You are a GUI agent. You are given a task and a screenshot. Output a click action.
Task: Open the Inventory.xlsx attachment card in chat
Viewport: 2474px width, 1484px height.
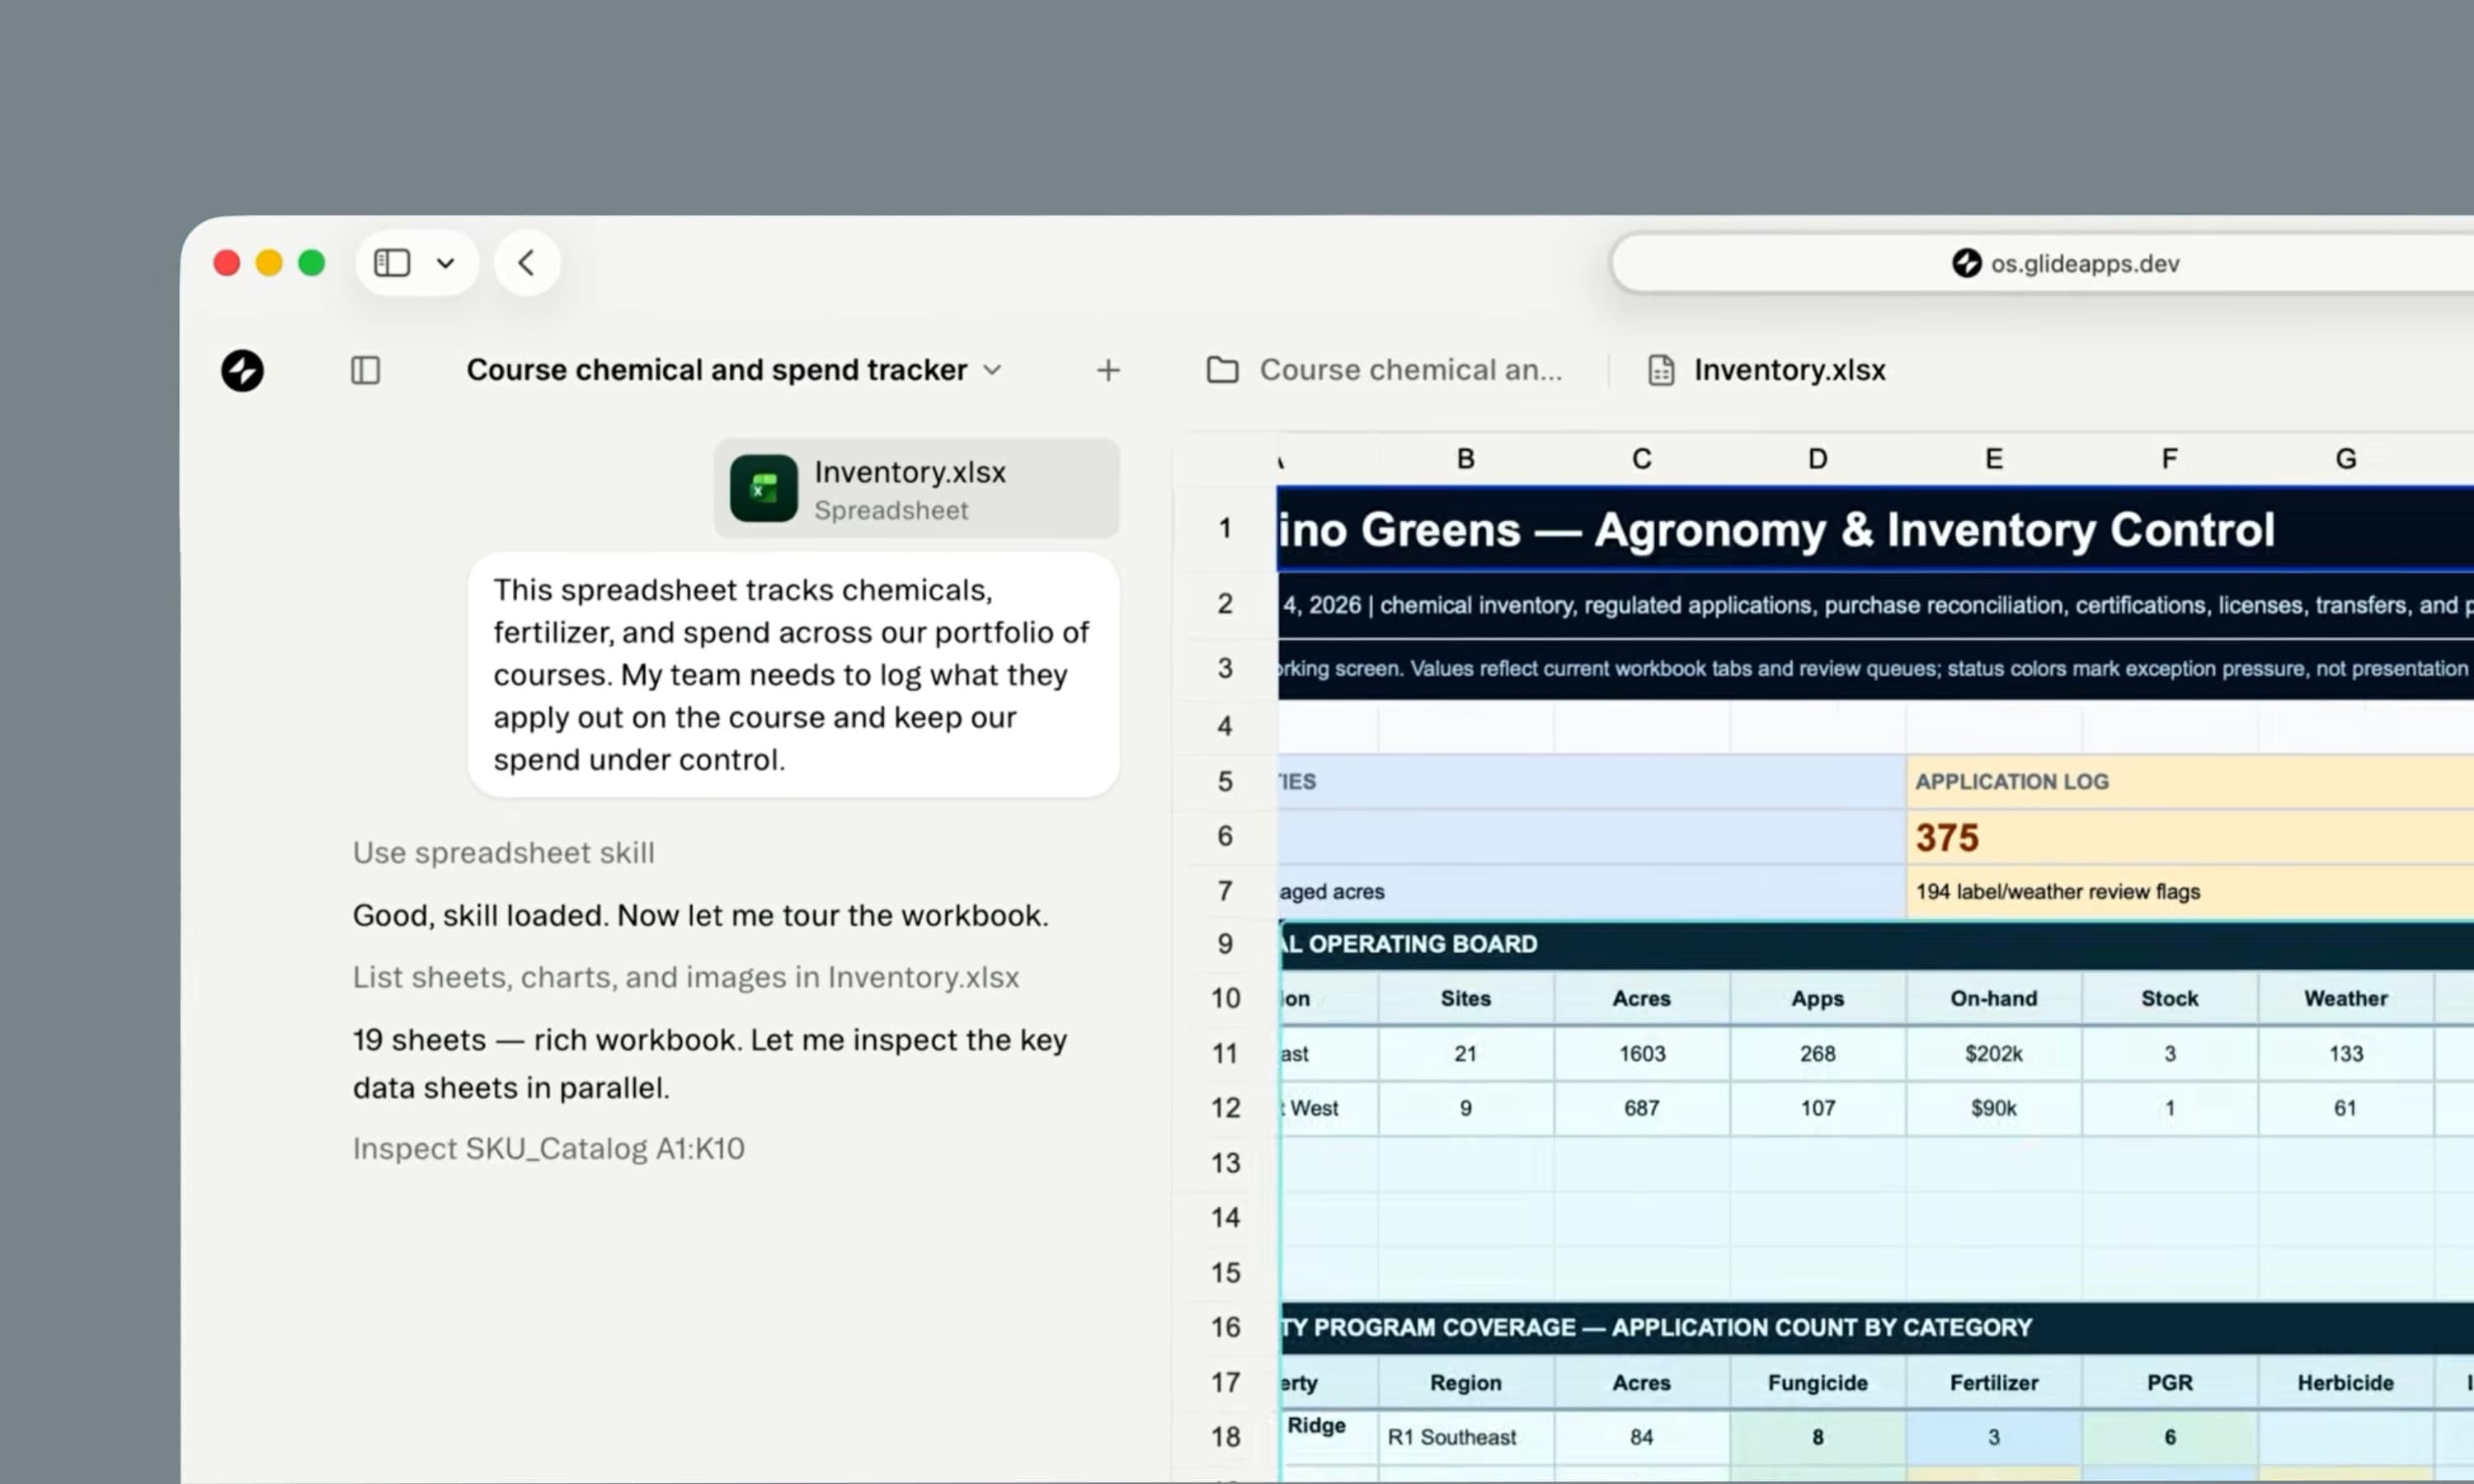(916, 488)
